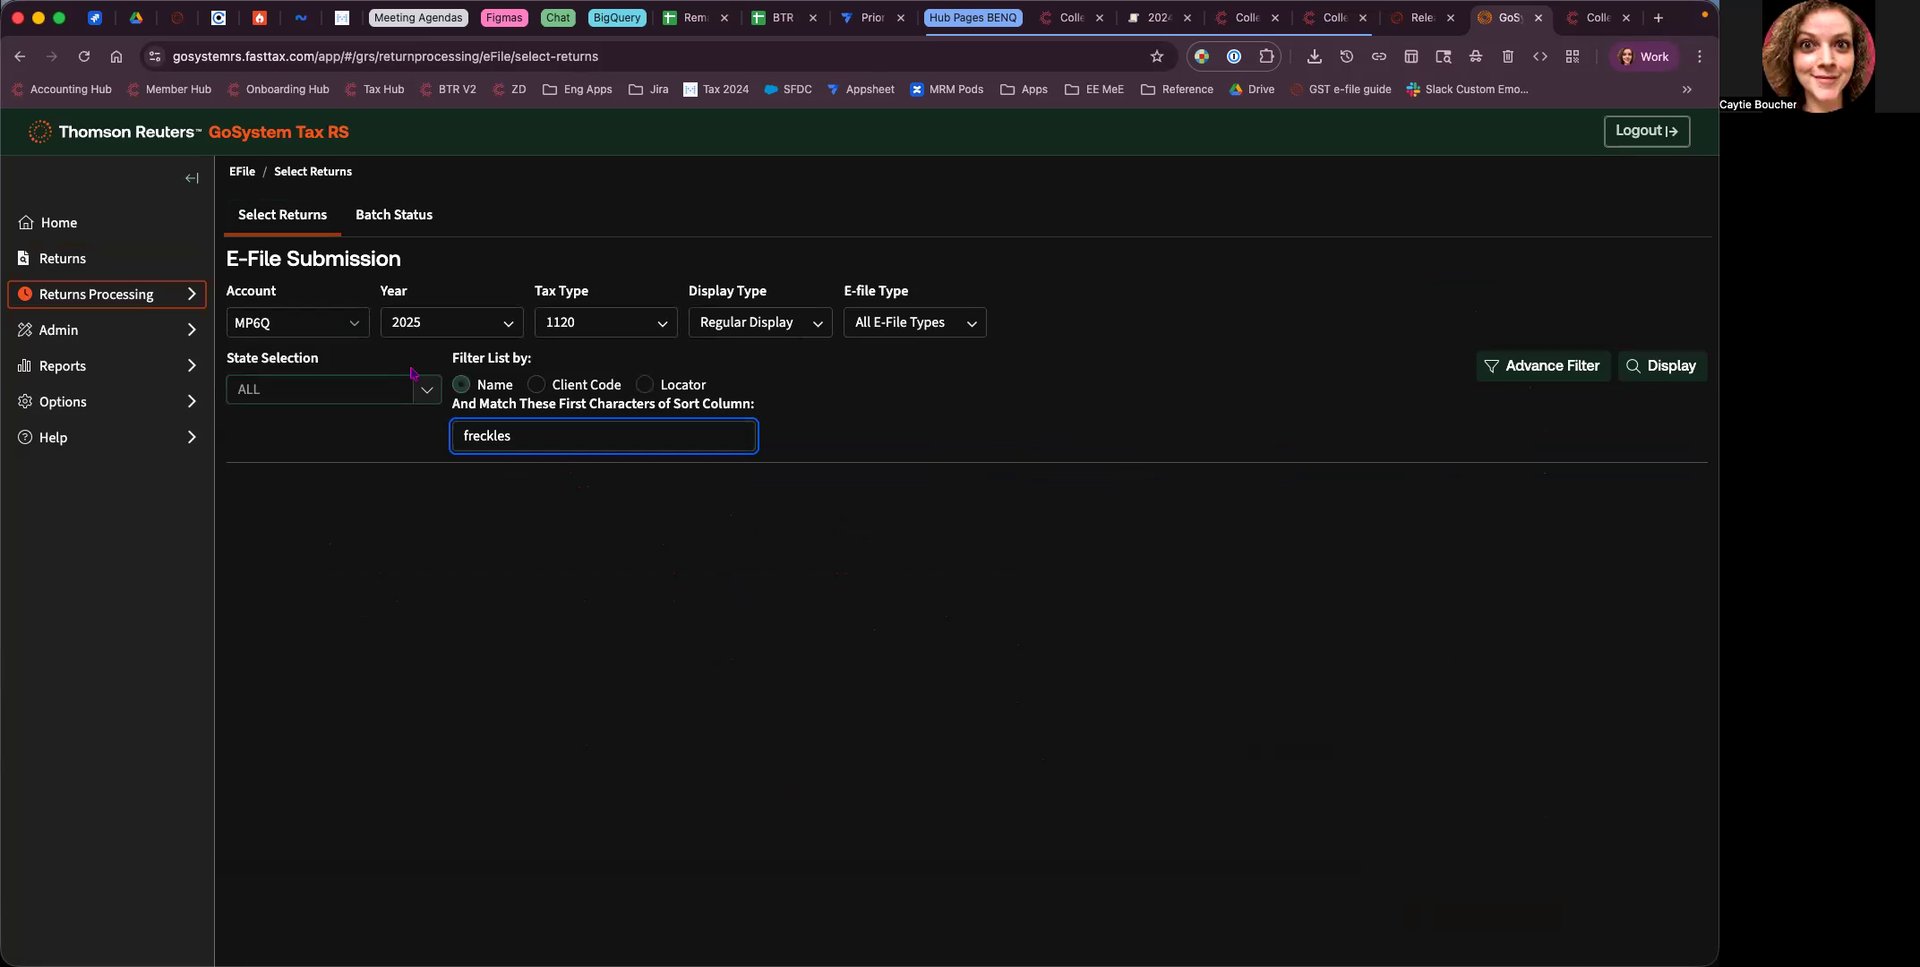Open the Tax Type dropdown showing 1120
The image size is (1920, 967).
(606, 323)
